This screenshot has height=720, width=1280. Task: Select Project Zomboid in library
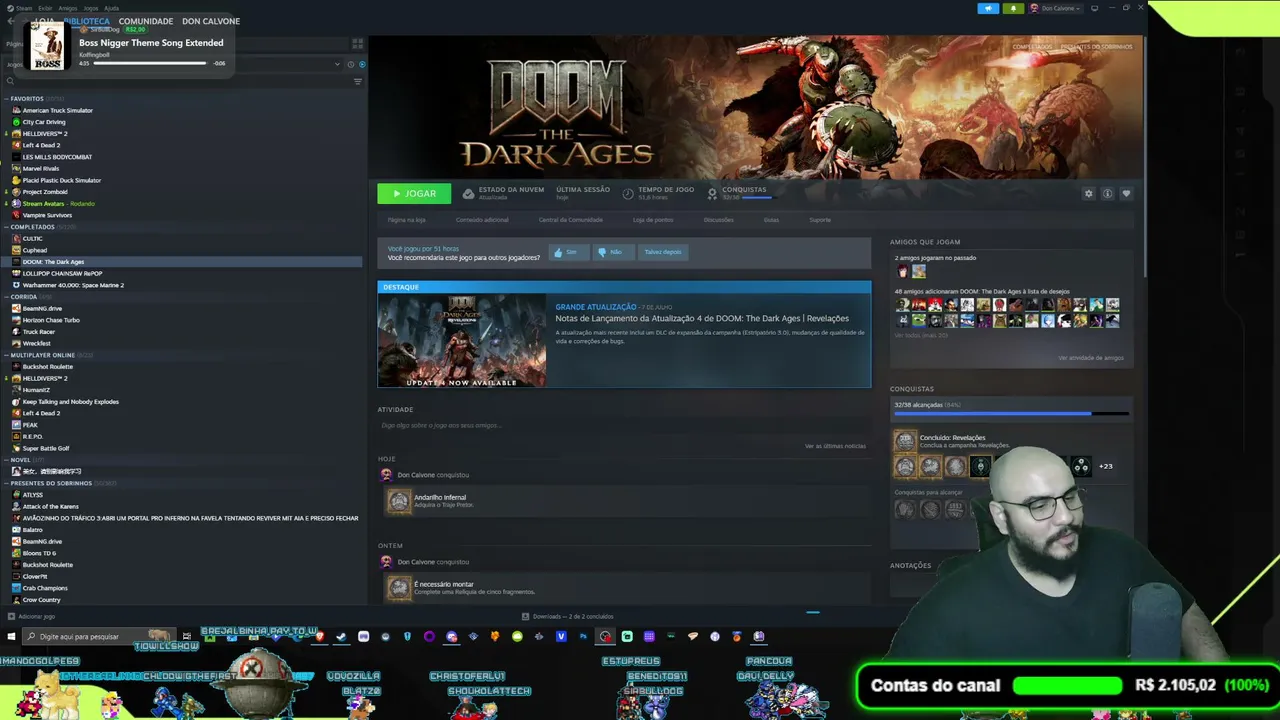point(45,192)
